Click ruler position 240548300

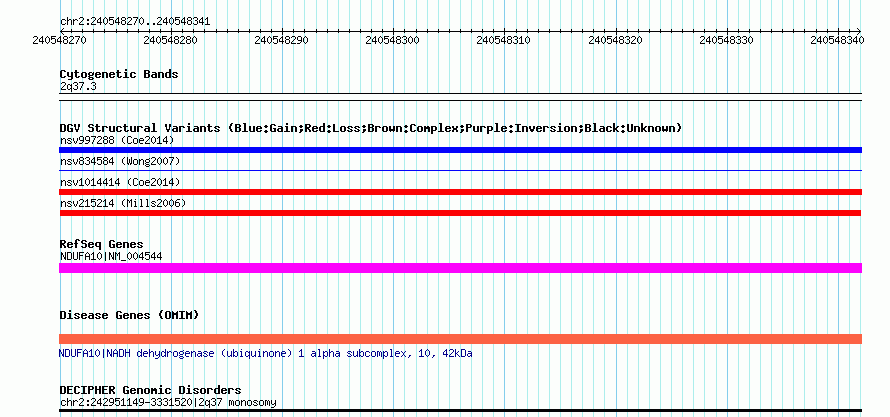[393, 40]
